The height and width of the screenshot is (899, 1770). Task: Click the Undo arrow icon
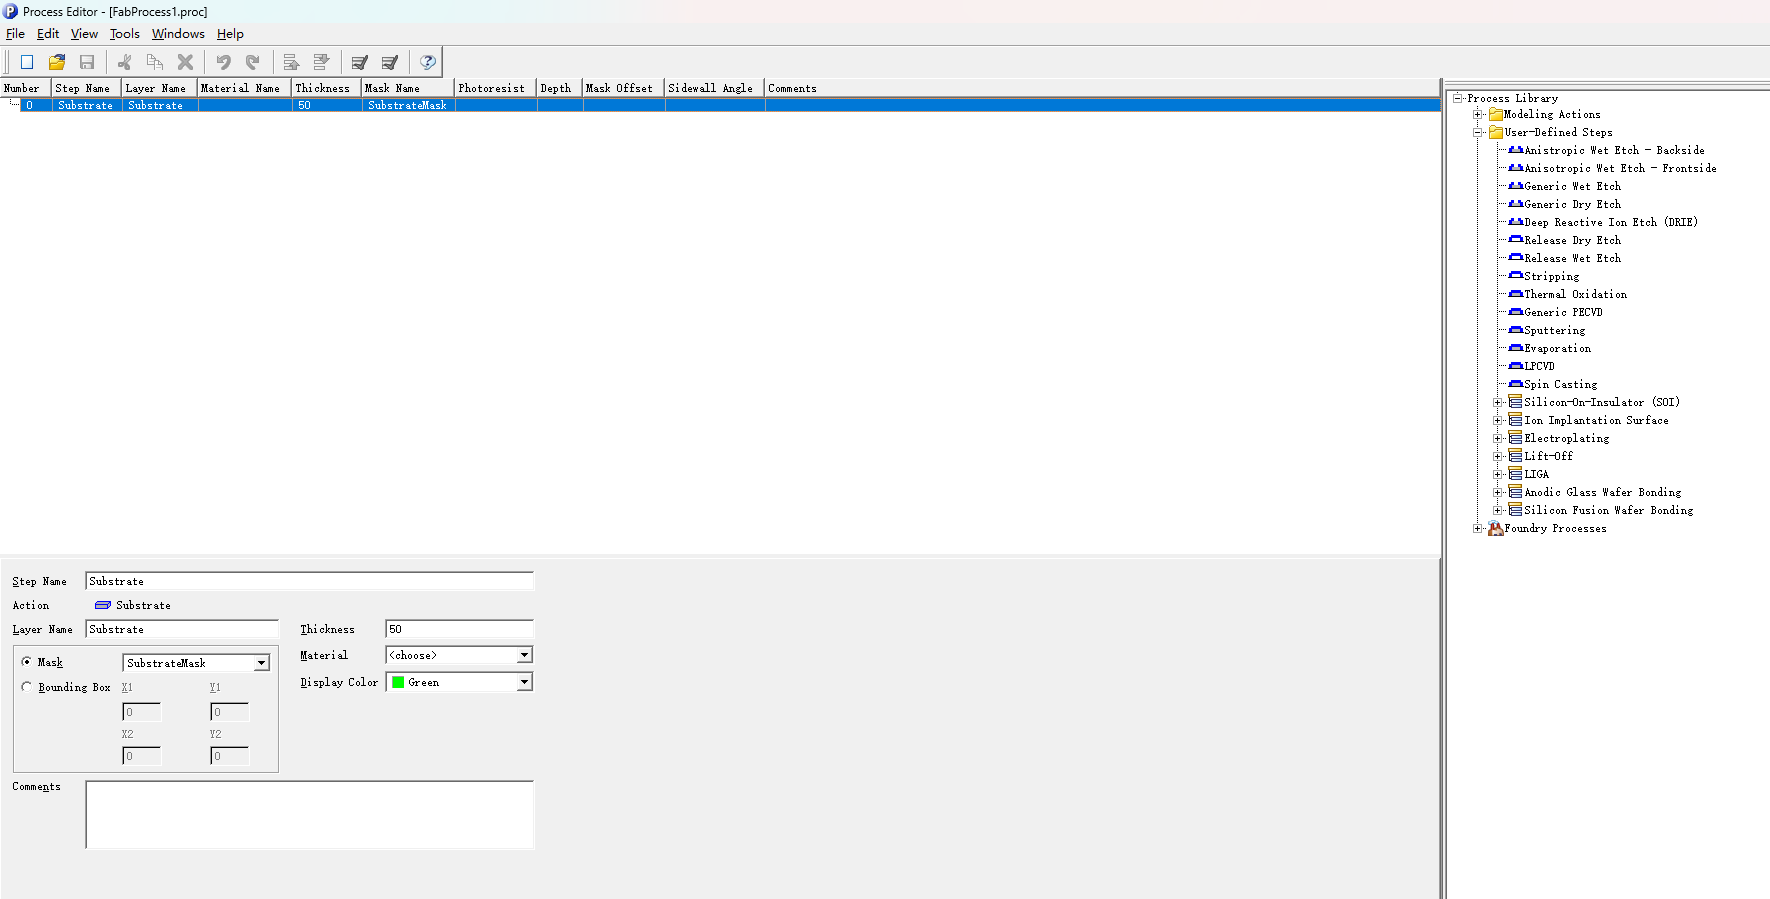point(223,62)
